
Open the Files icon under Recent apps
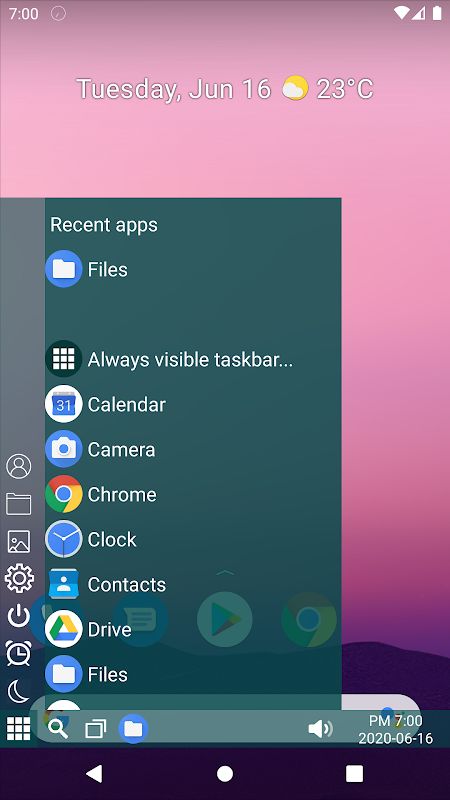point(64,269)
